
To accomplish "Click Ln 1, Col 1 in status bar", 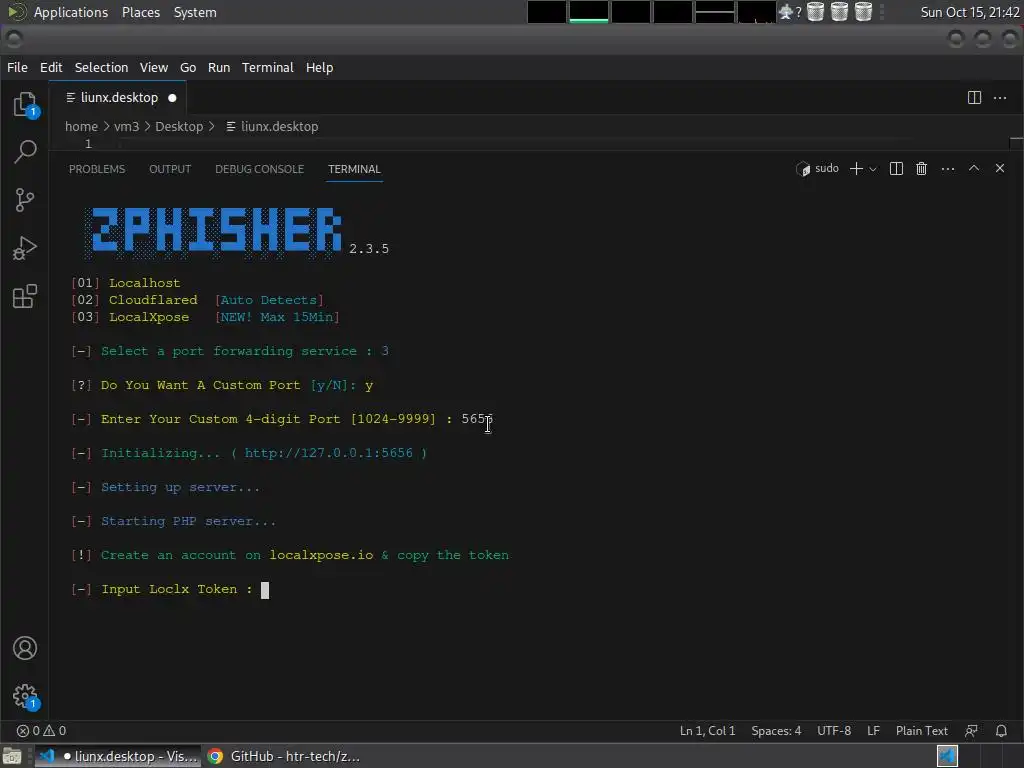I will [x=707, y=731].
